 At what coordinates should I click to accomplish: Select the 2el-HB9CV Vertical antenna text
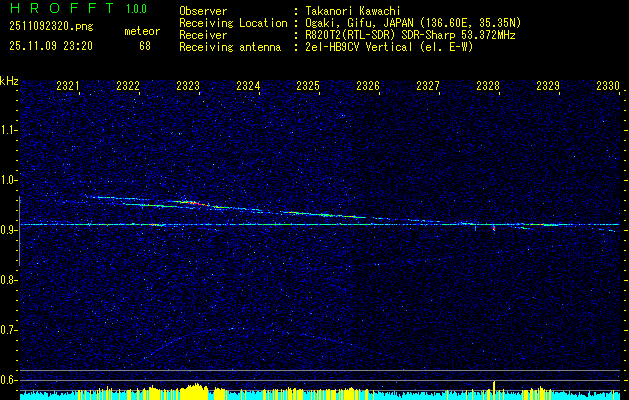point(390,47)
